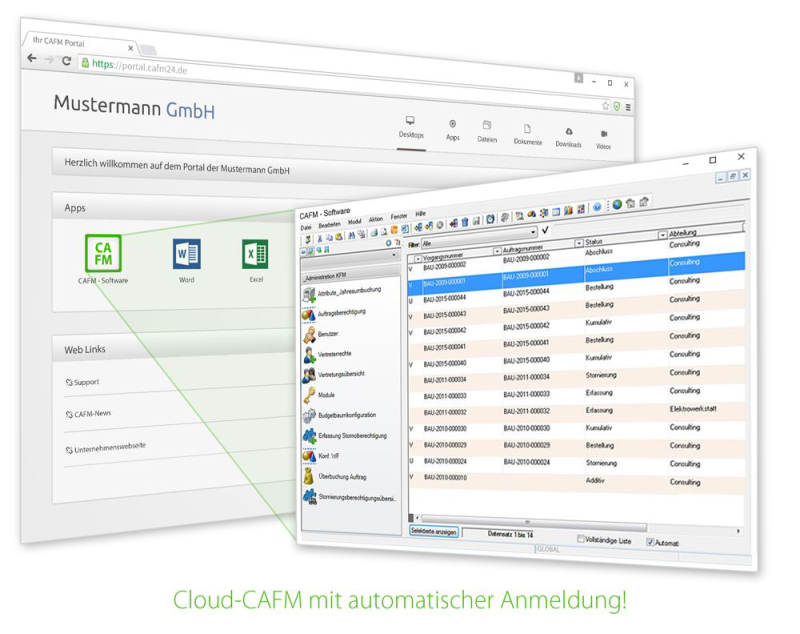The height and width of the screenshot is (634, 800).
Task: Open the CAFM-News web link
Action: pyautogui.click(x=88, y=414)
